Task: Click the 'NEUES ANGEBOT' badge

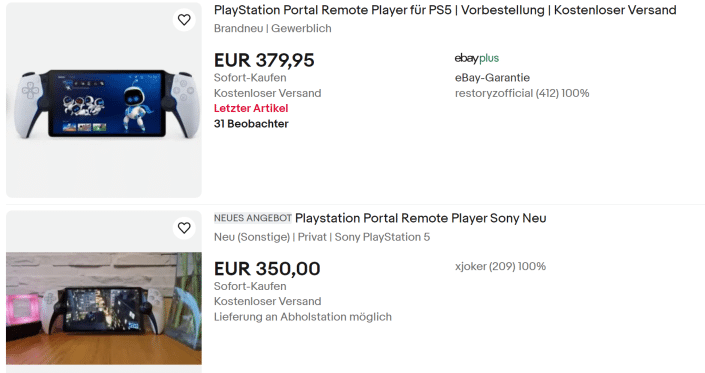Action: (x=253, y=218)
